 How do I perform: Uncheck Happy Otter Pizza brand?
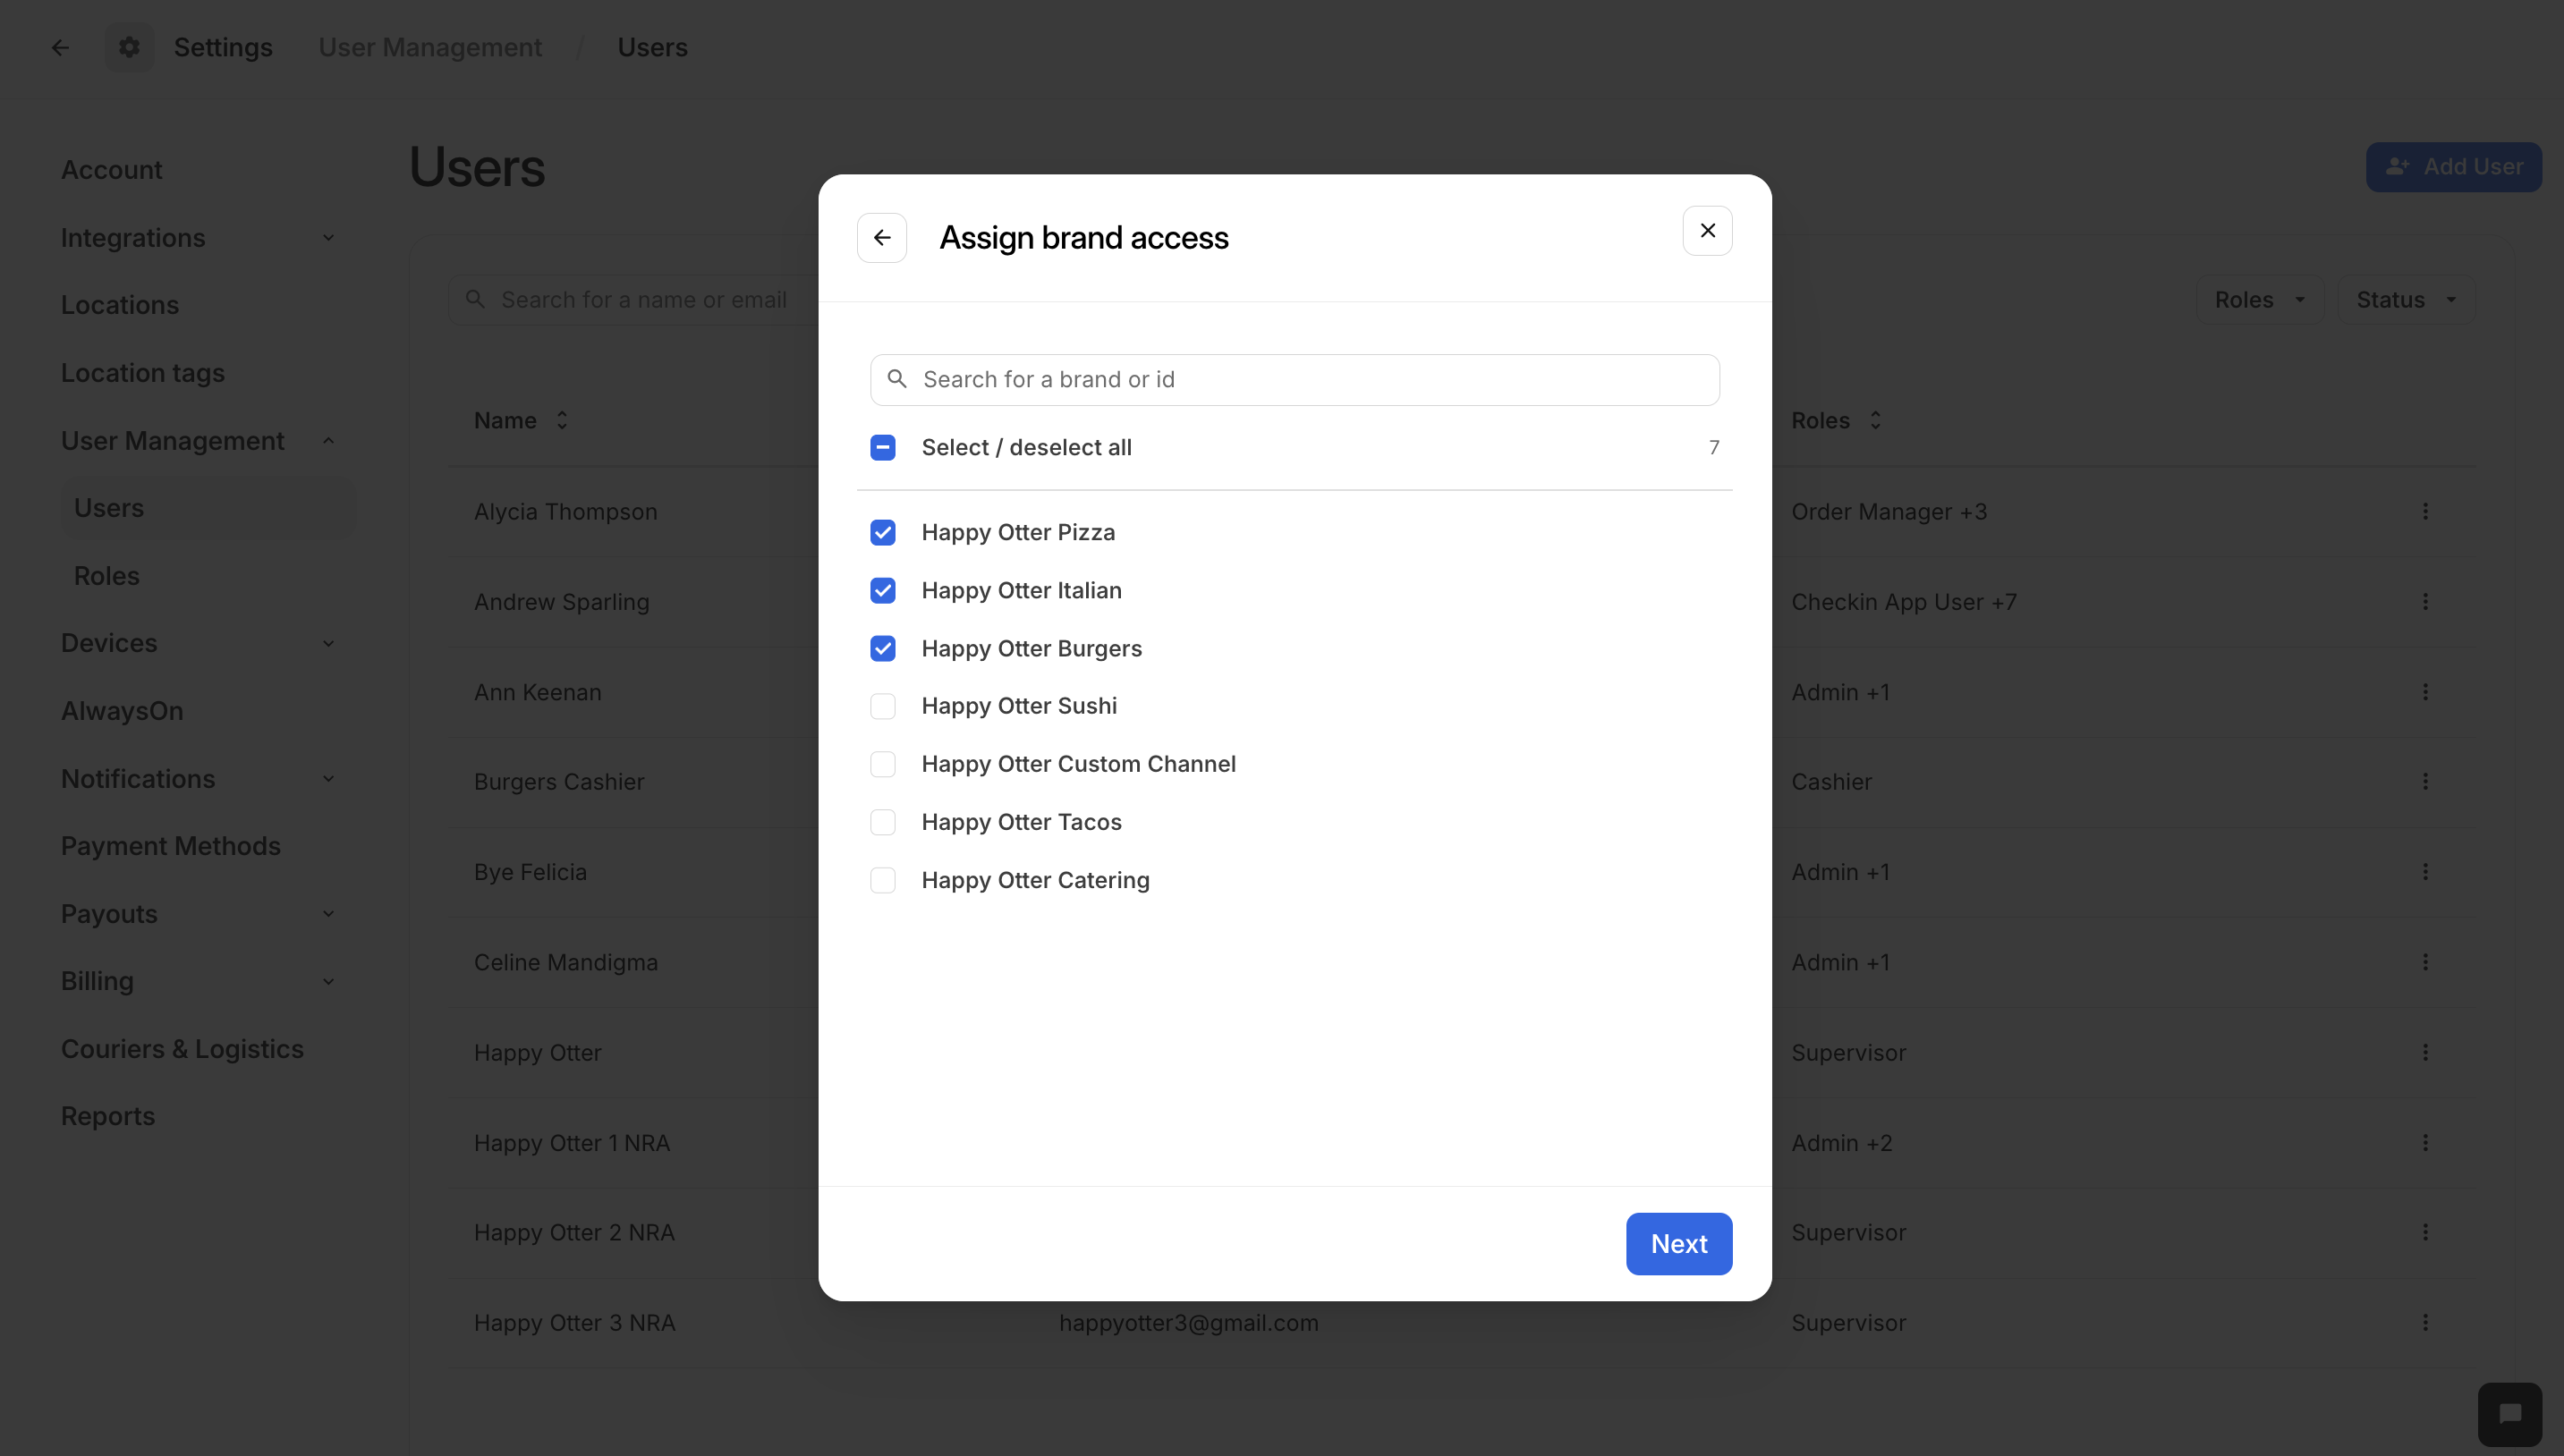coord(883,532)
